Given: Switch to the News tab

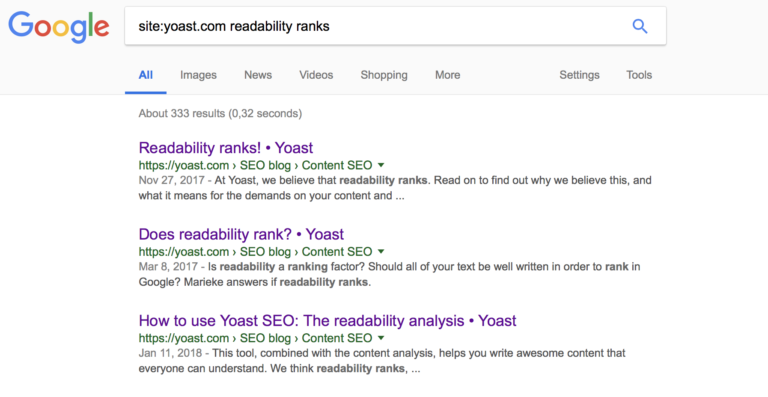Looking at the screenshot, I should pos(258,75).
